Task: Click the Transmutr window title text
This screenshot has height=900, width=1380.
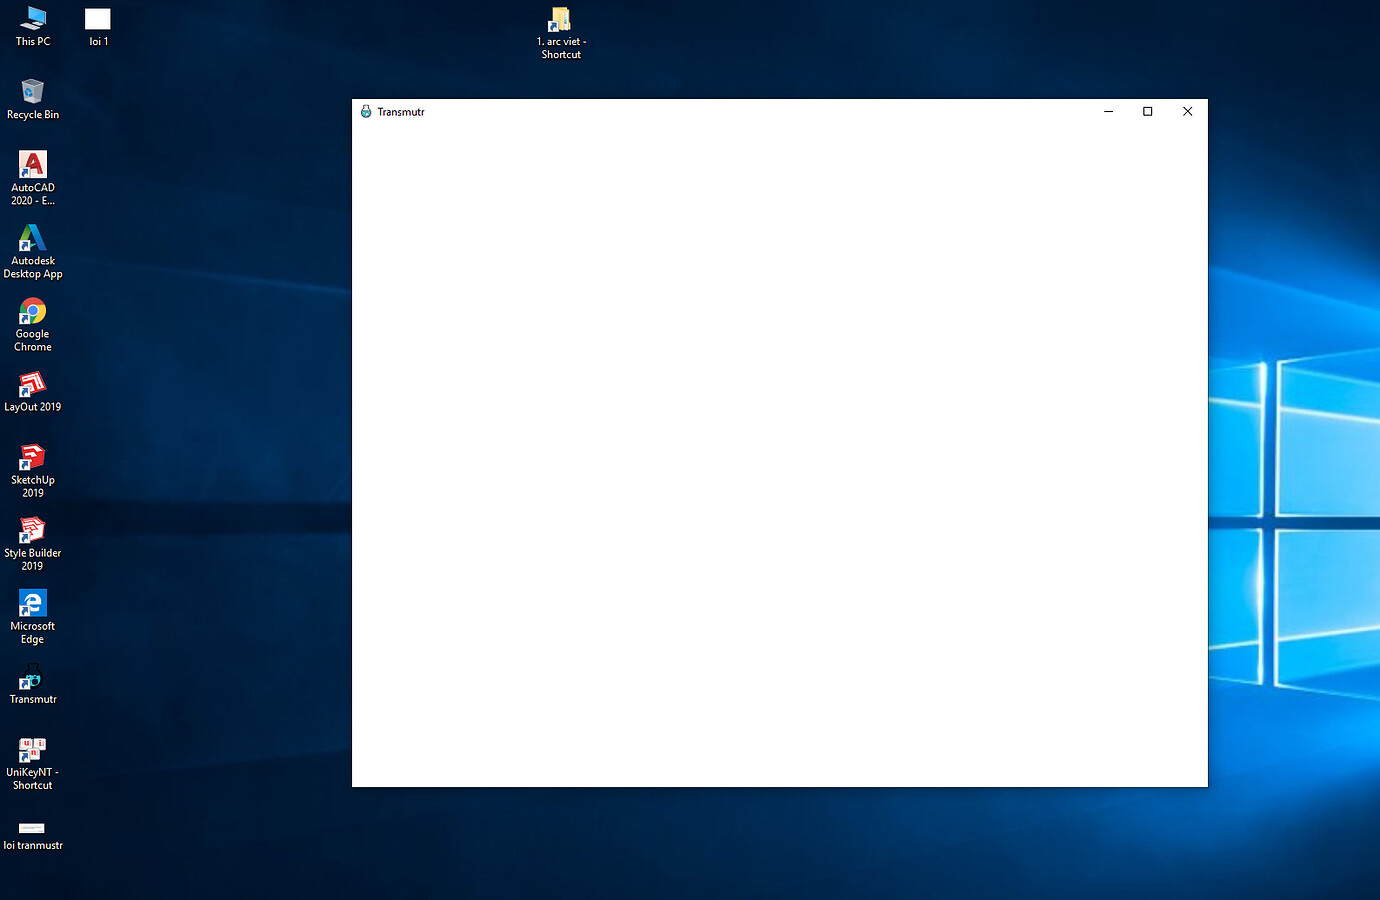Action: [x=400, y=111]
